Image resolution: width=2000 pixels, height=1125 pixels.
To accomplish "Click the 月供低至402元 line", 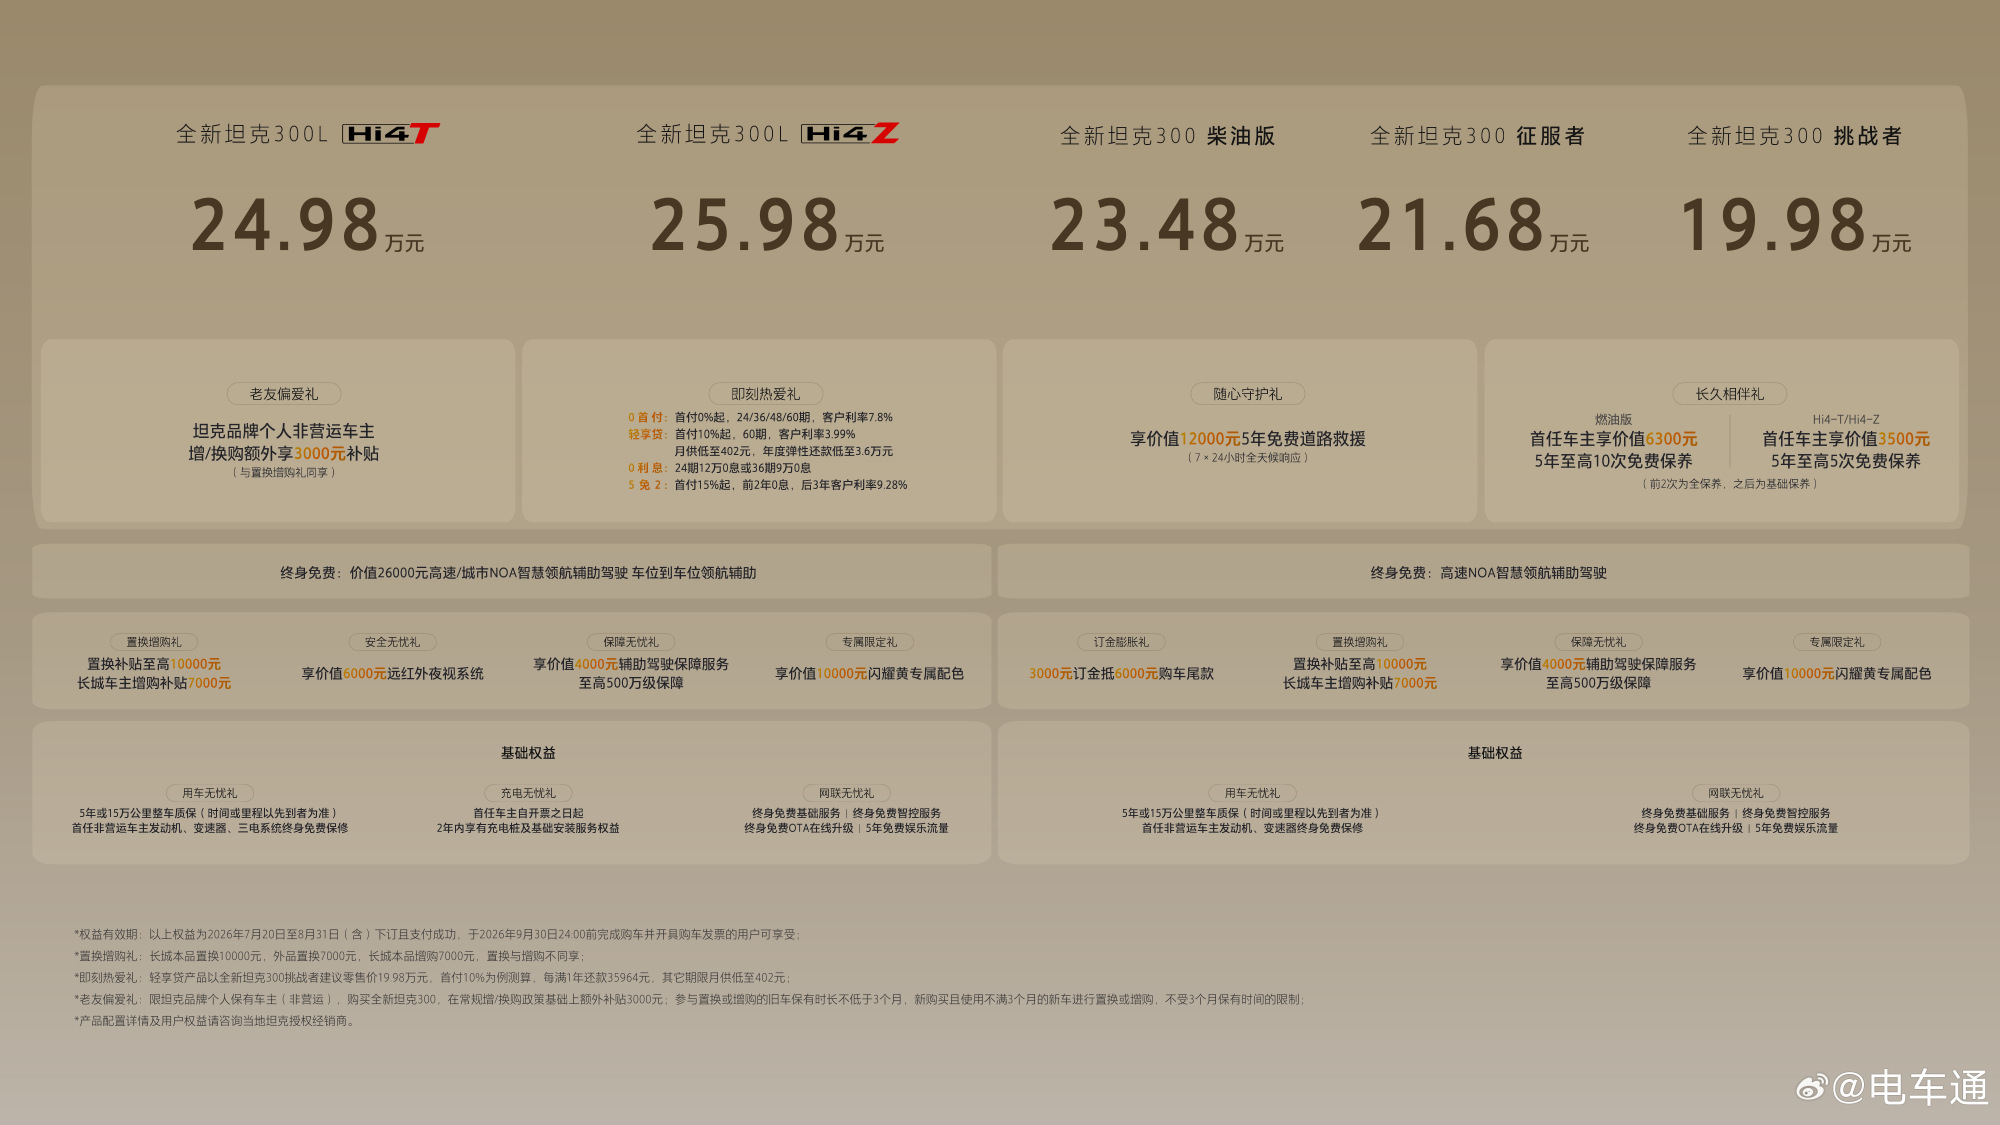I will tap(783, 451).
